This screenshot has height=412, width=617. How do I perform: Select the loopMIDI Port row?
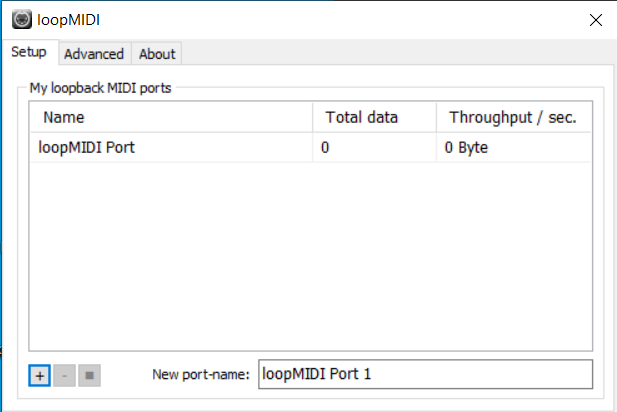[311, 148]
